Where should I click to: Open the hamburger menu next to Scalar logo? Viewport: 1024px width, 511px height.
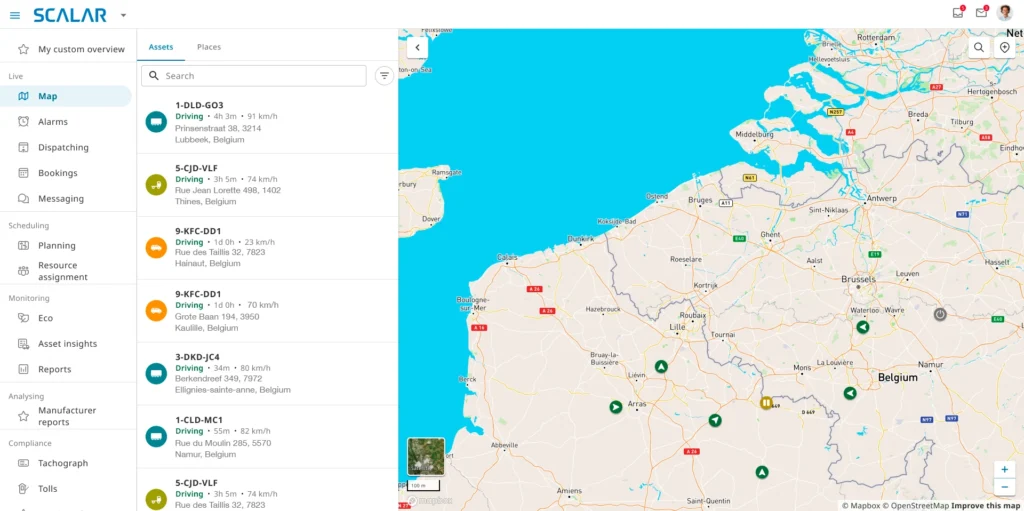14,15
